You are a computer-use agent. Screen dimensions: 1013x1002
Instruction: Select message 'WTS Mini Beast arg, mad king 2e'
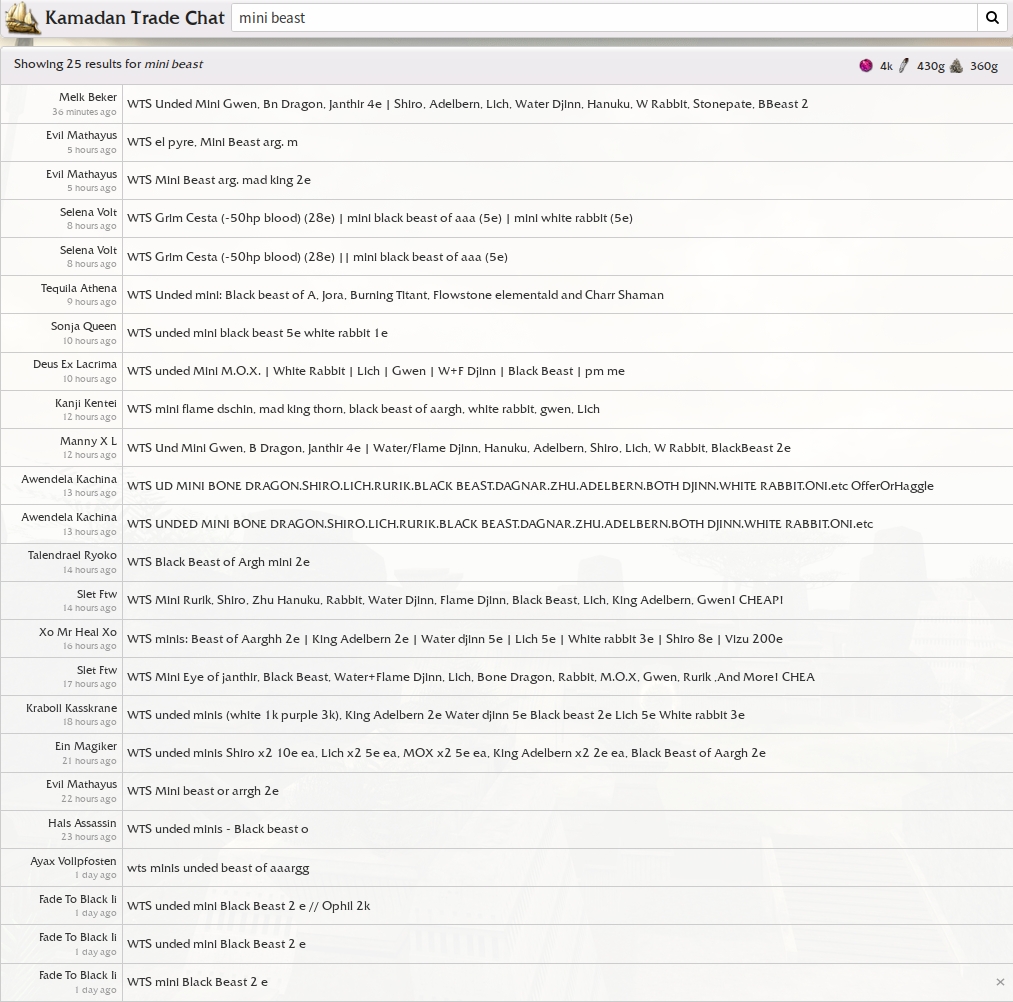pos(219,180)
